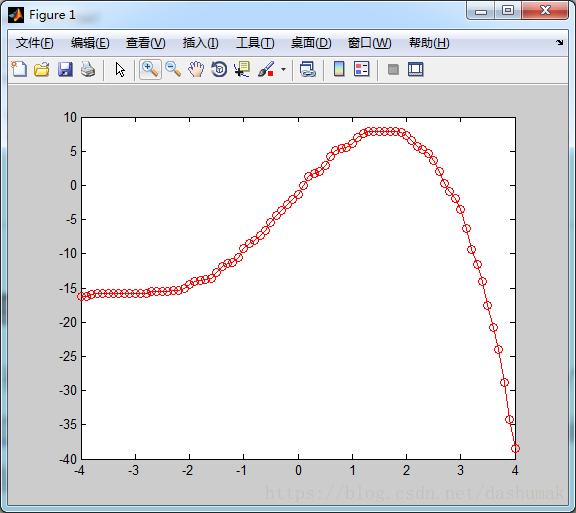Close the Figure 1 window
576x513 pixels.
point(545,10)
